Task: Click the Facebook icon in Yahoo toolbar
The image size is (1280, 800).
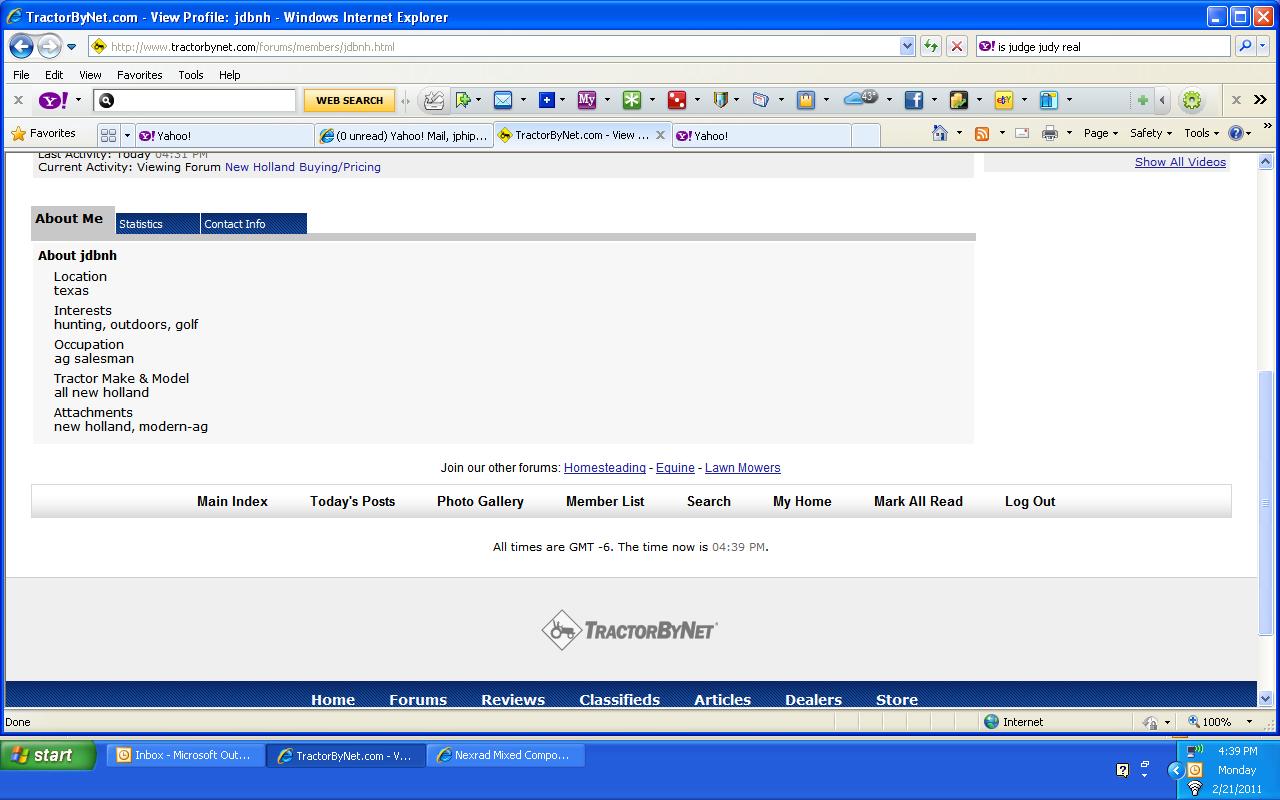Action: click(913, 100)
